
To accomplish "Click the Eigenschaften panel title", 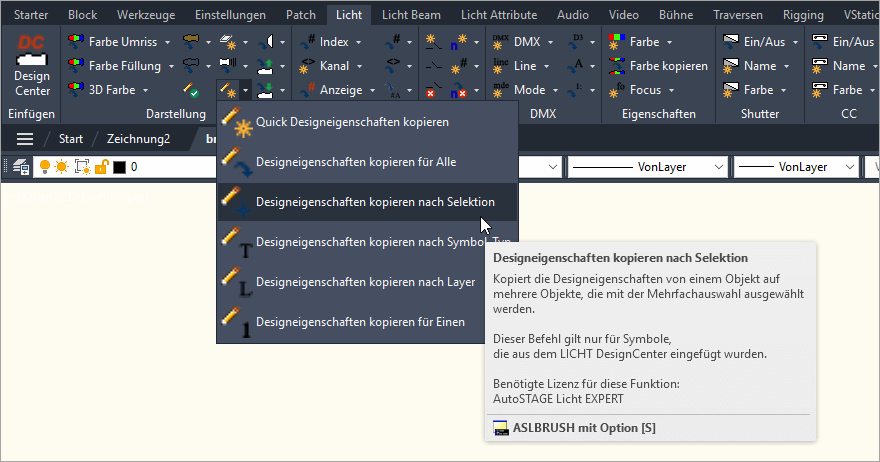I will click(x=658, y=114).
